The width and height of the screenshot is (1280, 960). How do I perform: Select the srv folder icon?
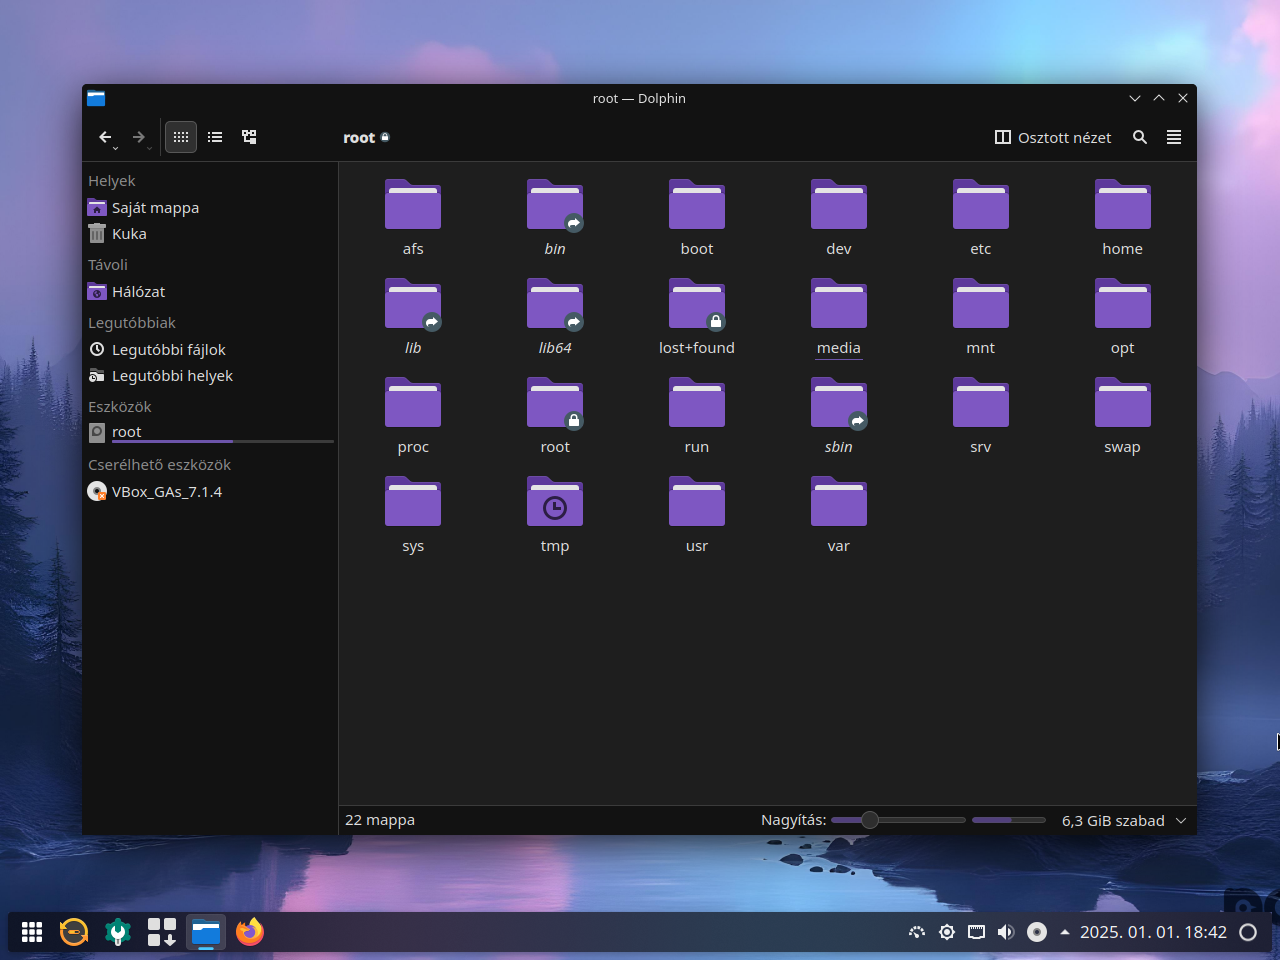pos(981,402)
